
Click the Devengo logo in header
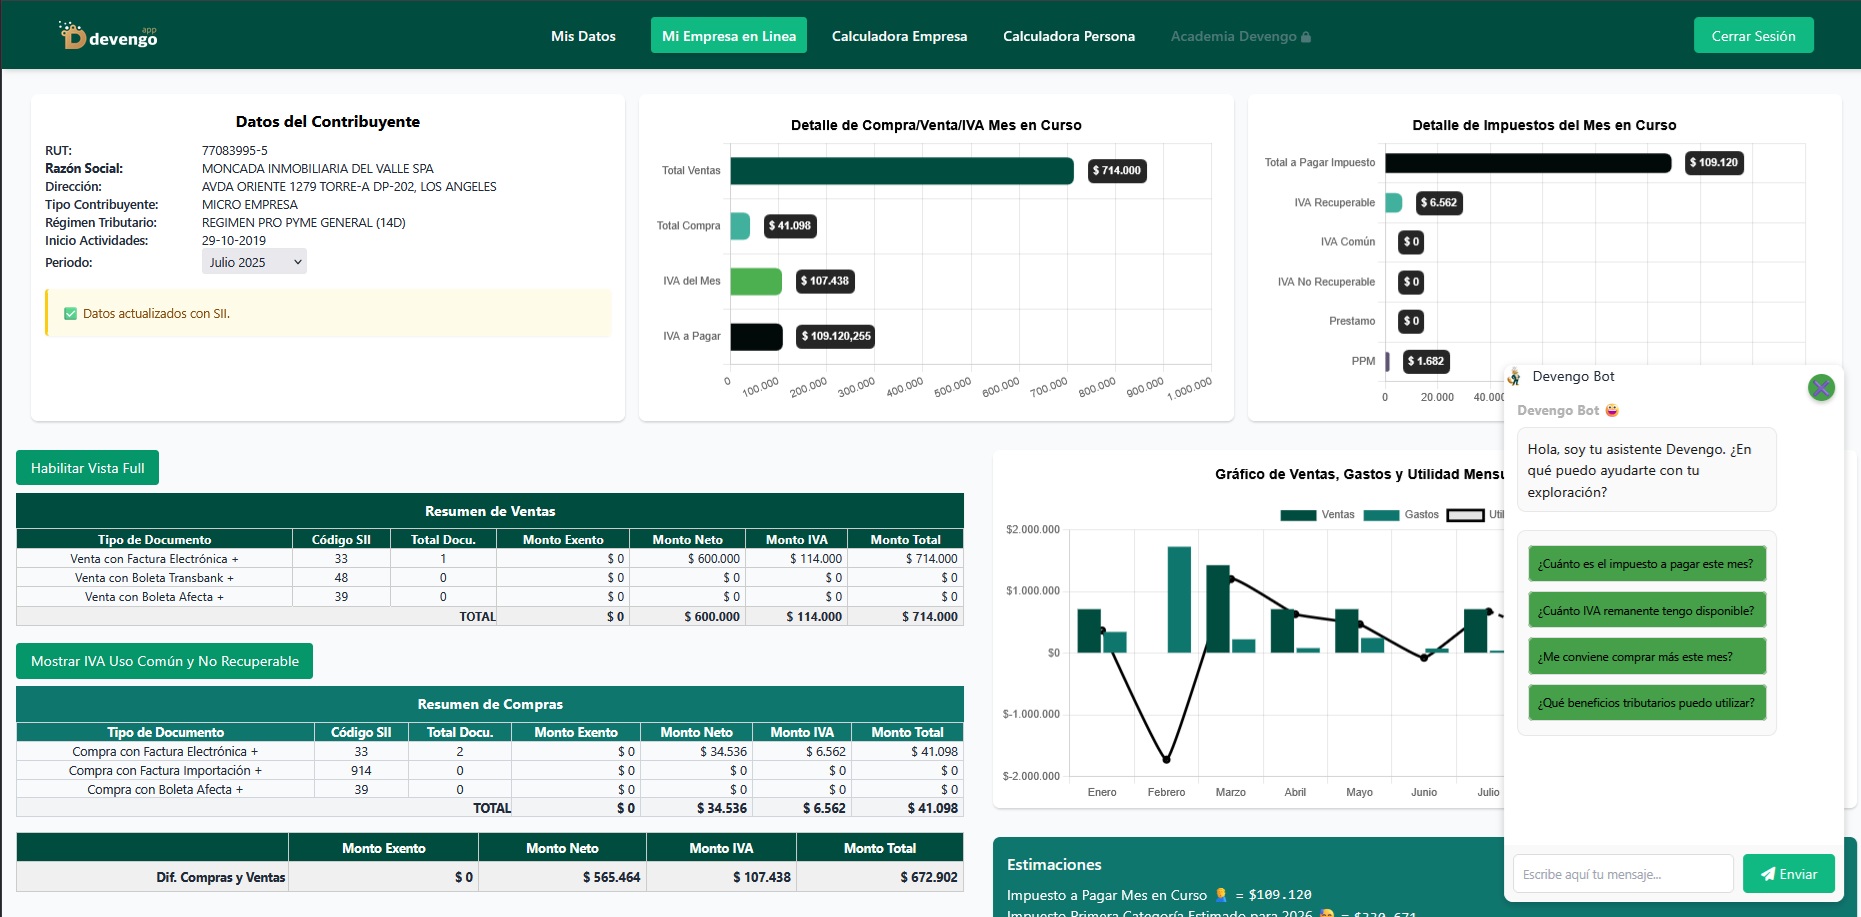pos(108,36)
